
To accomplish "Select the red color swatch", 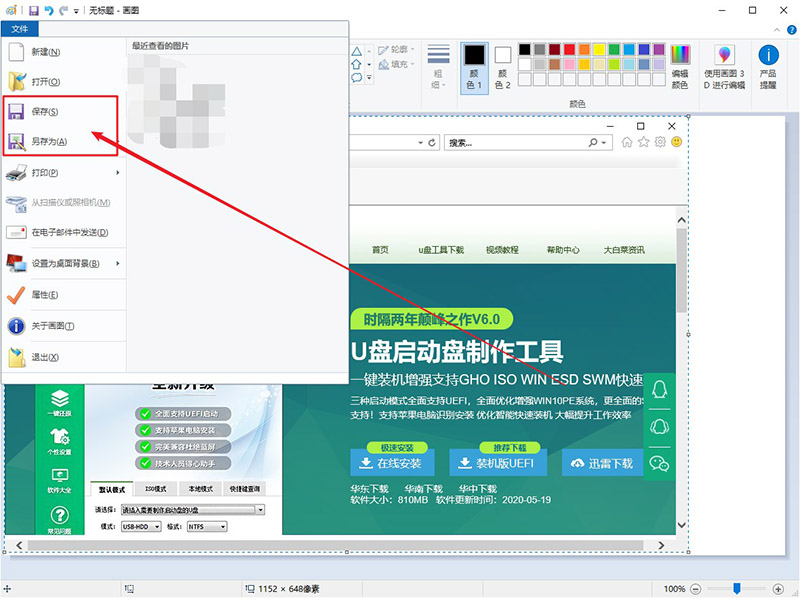I will (568, 49).
